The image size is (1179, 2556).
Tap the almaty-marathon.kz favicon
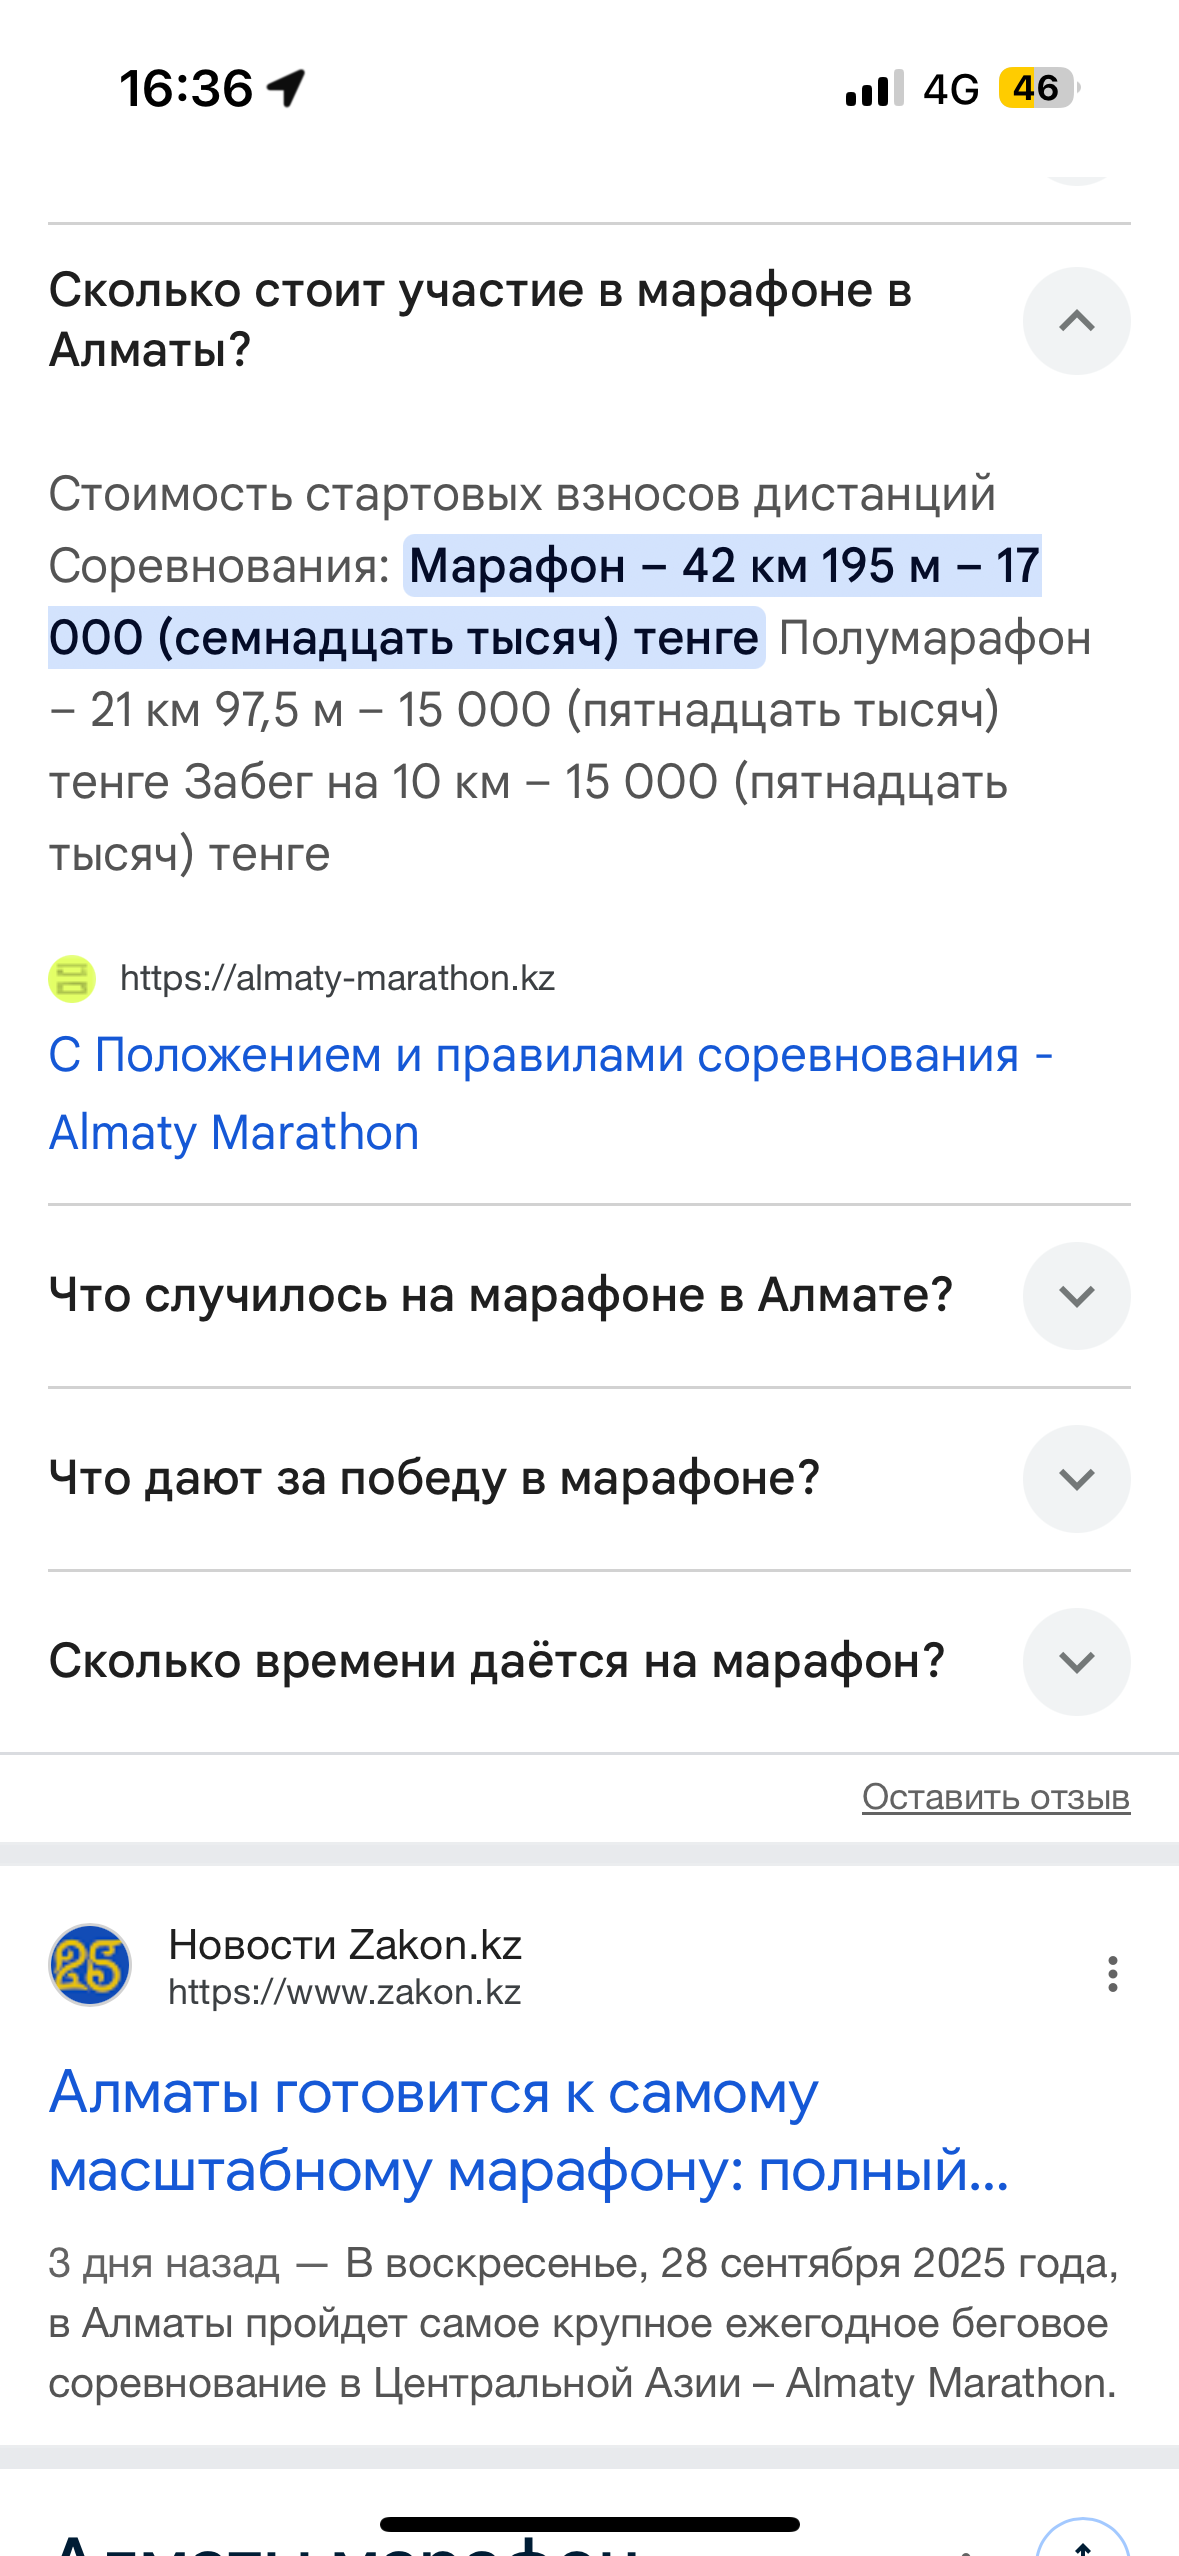click(x=72, y=979)
